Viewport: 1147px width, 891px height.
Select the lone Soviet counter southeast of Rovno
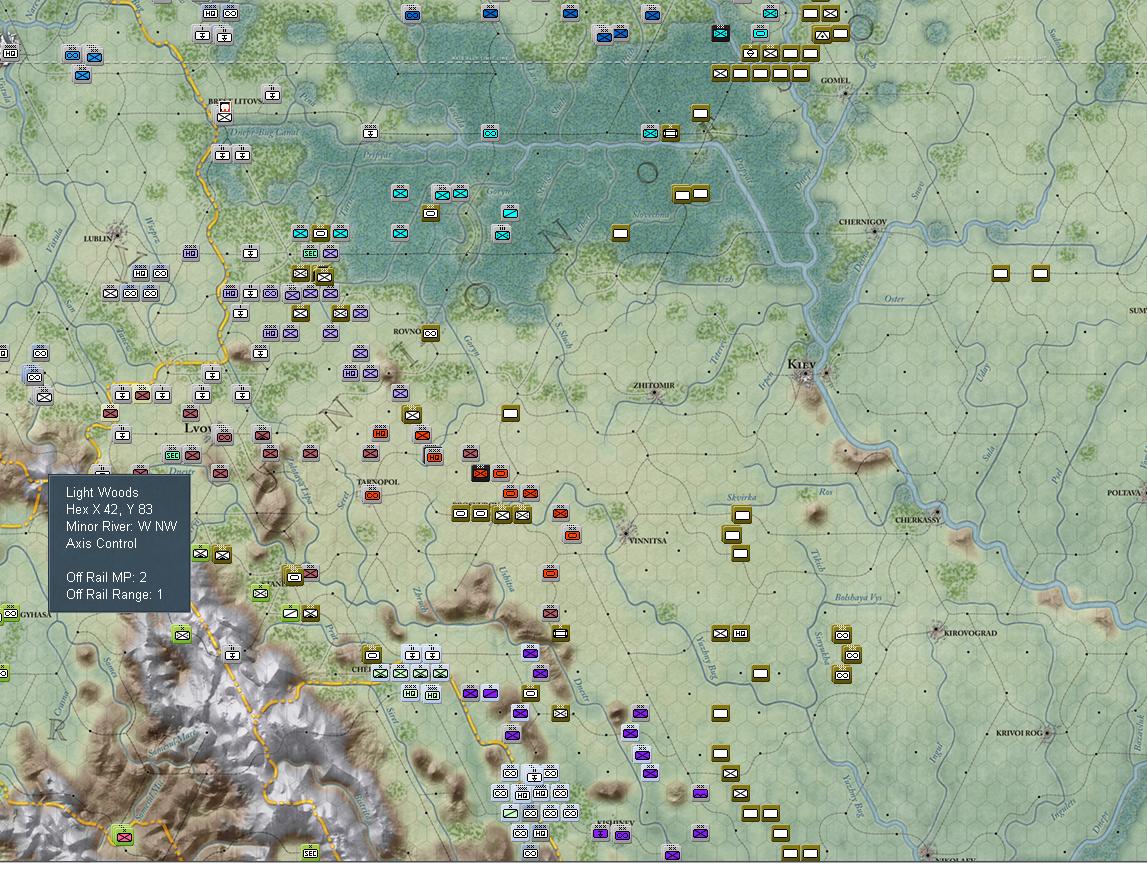point(511,414)
